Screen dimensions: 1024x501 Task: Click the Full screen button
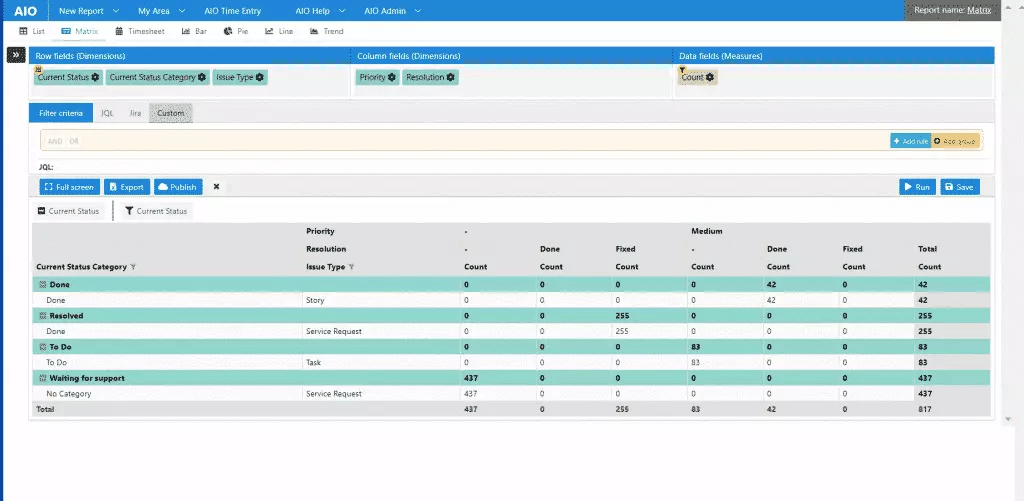70,187
